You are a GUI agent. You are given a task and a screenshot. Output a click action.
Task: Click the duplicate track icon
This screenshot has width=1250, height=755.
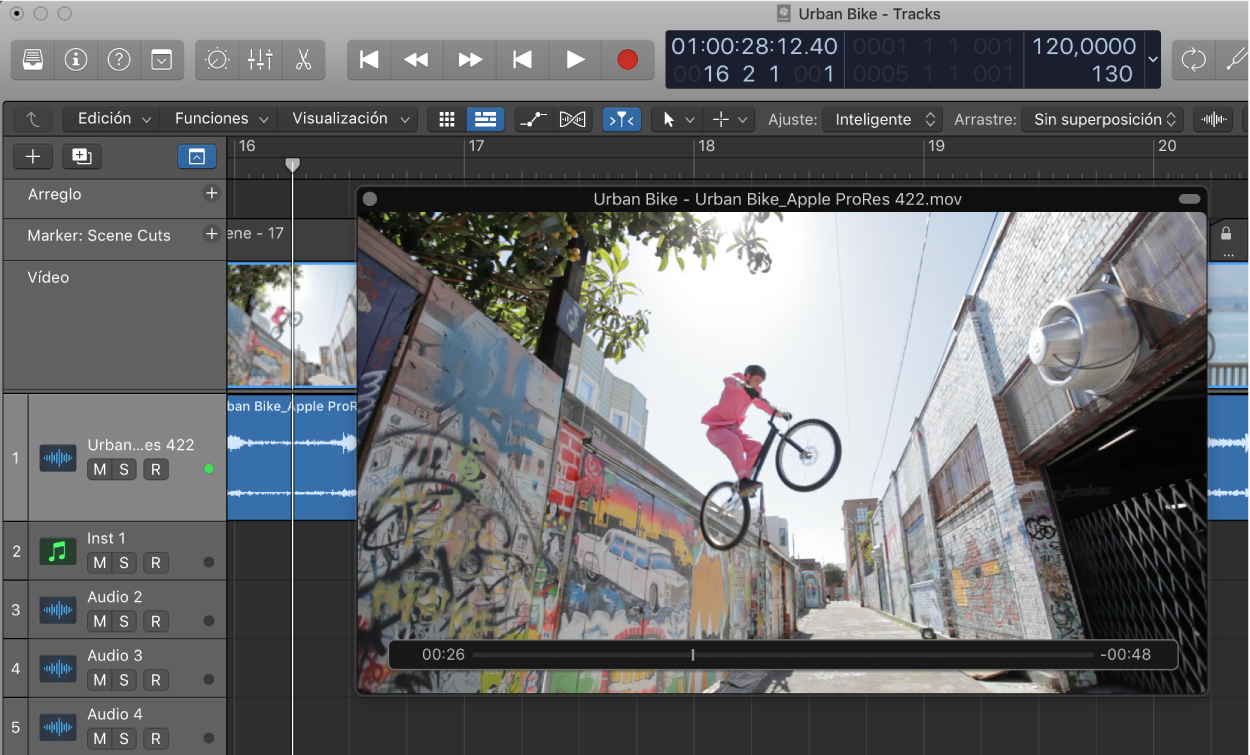click(81, 156)
